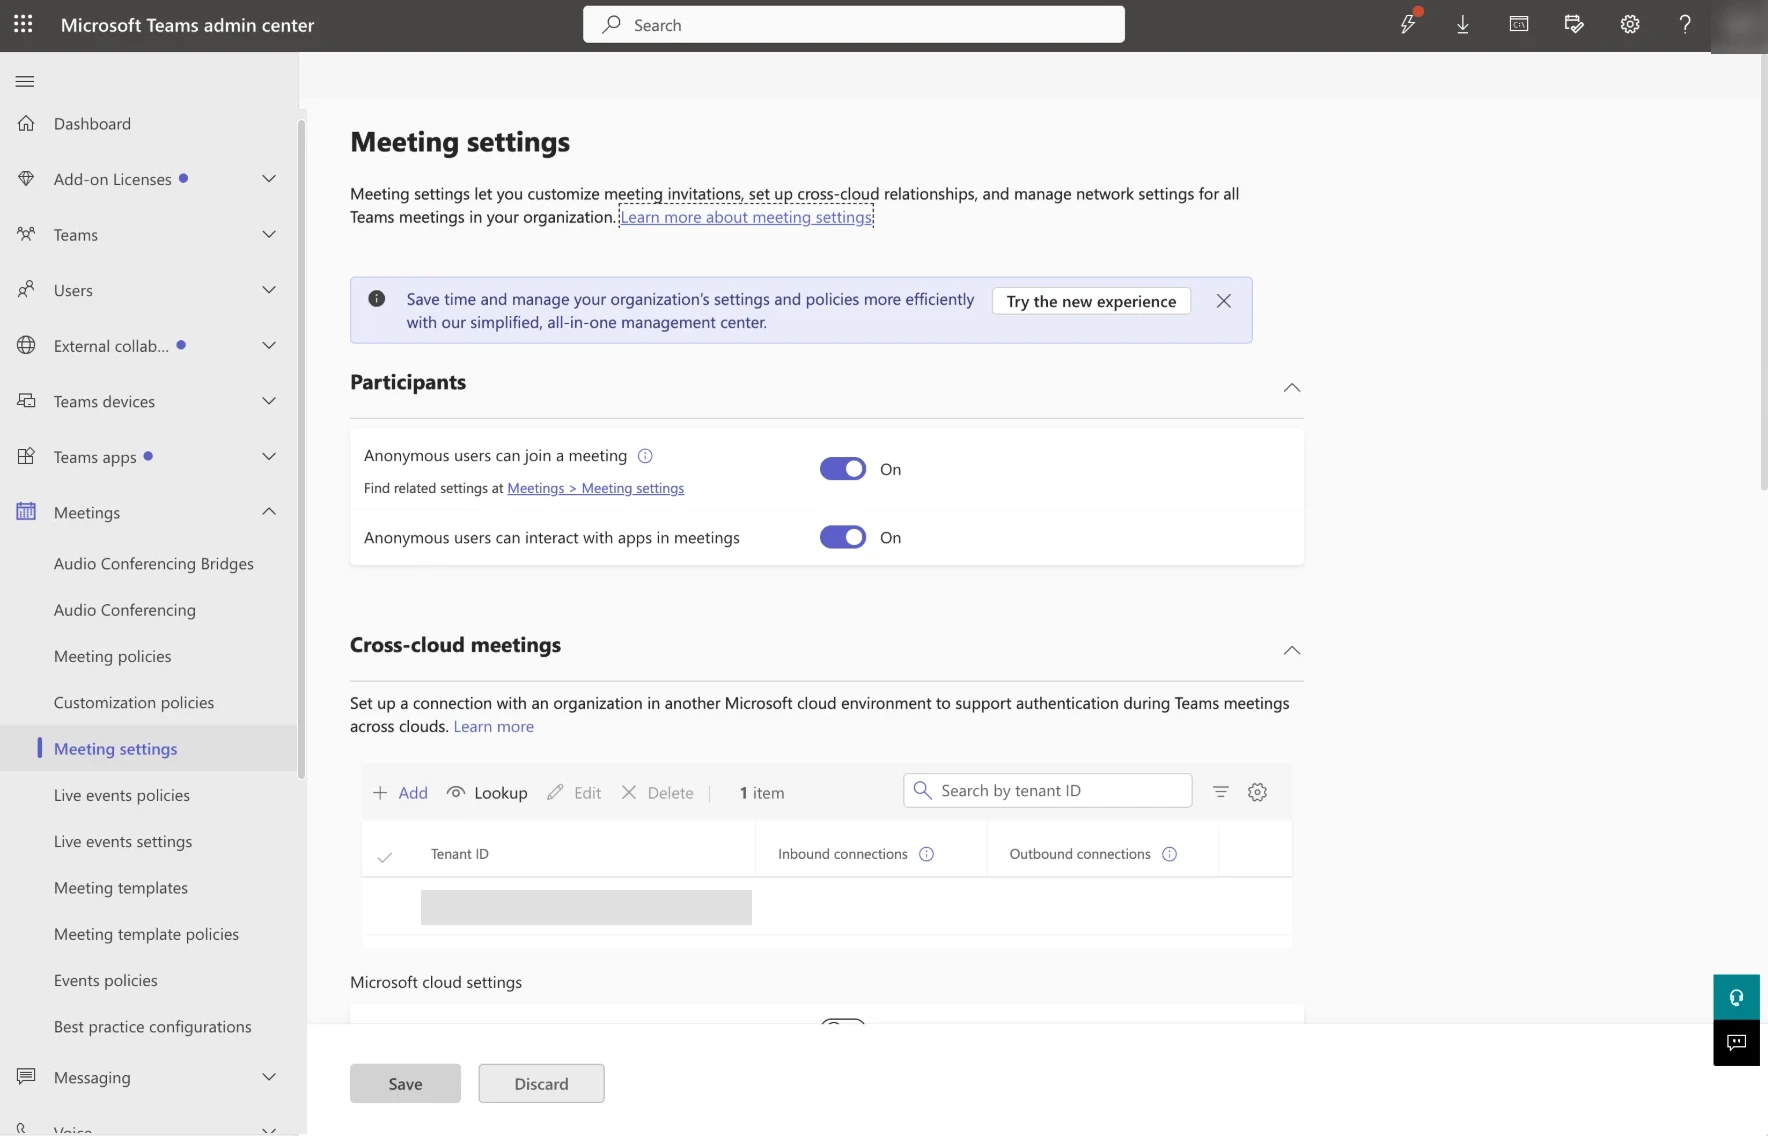
Task: Toggle Anonymous users can interact with apps
Action: [843, 537]
